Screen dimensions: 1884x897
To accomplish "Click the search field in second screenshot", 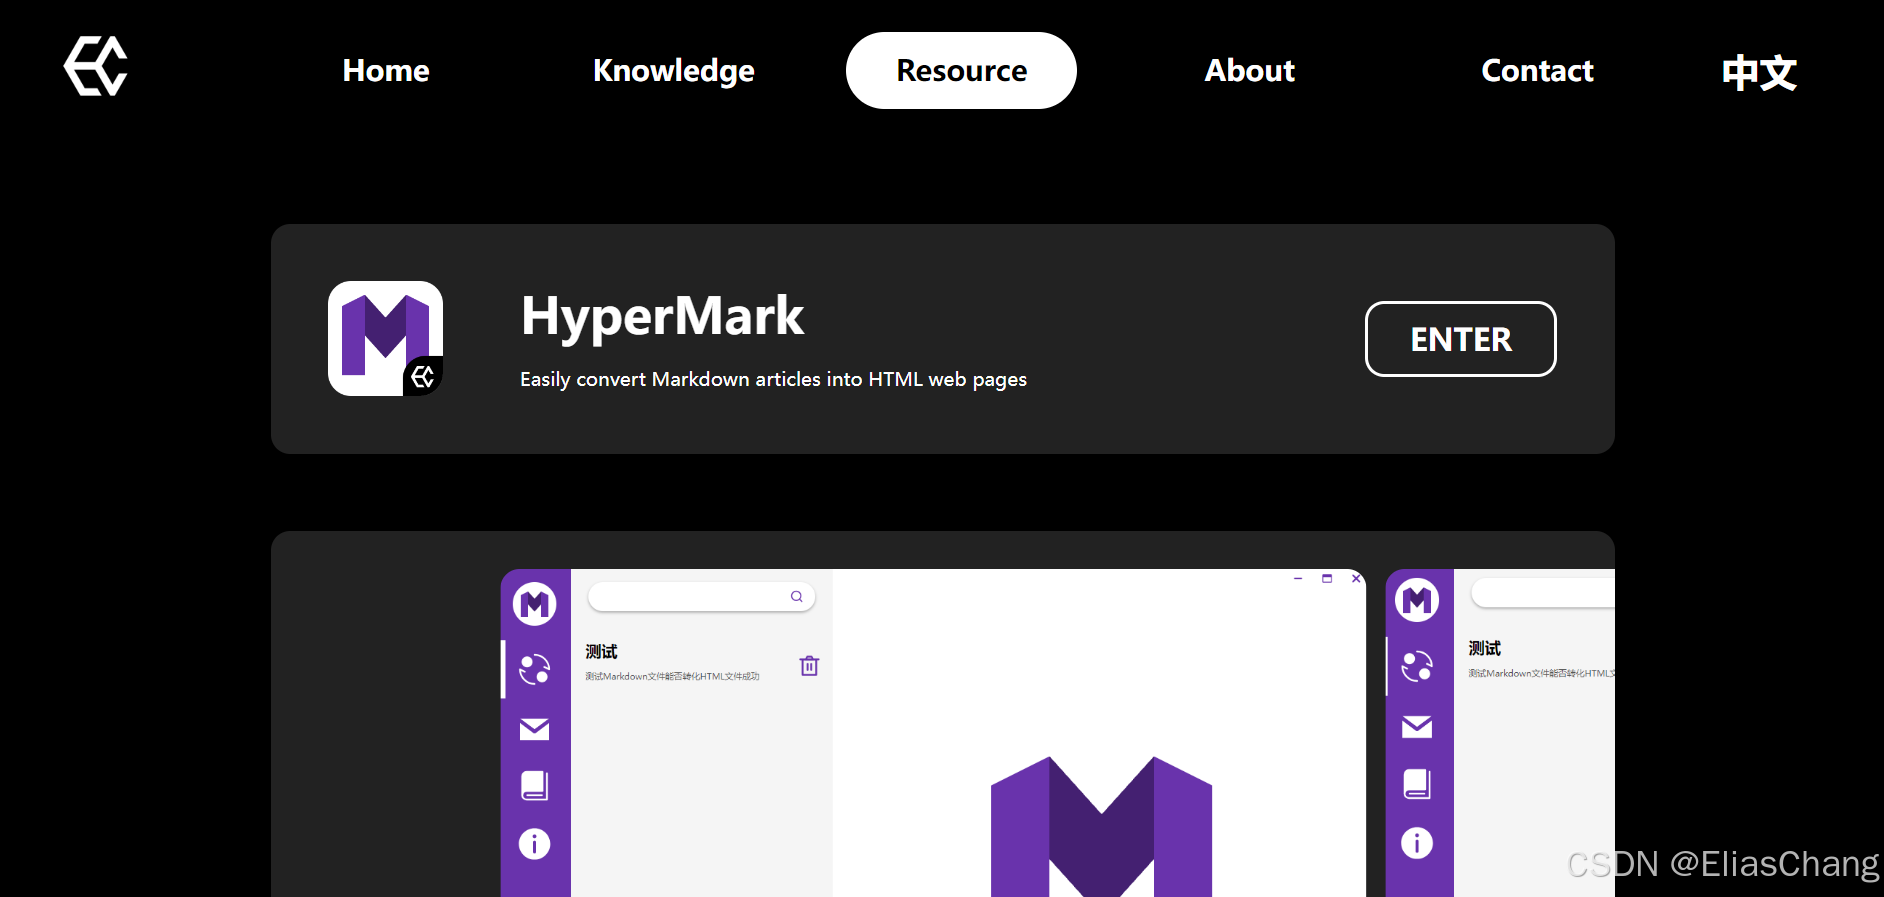I will point(1543,593).
